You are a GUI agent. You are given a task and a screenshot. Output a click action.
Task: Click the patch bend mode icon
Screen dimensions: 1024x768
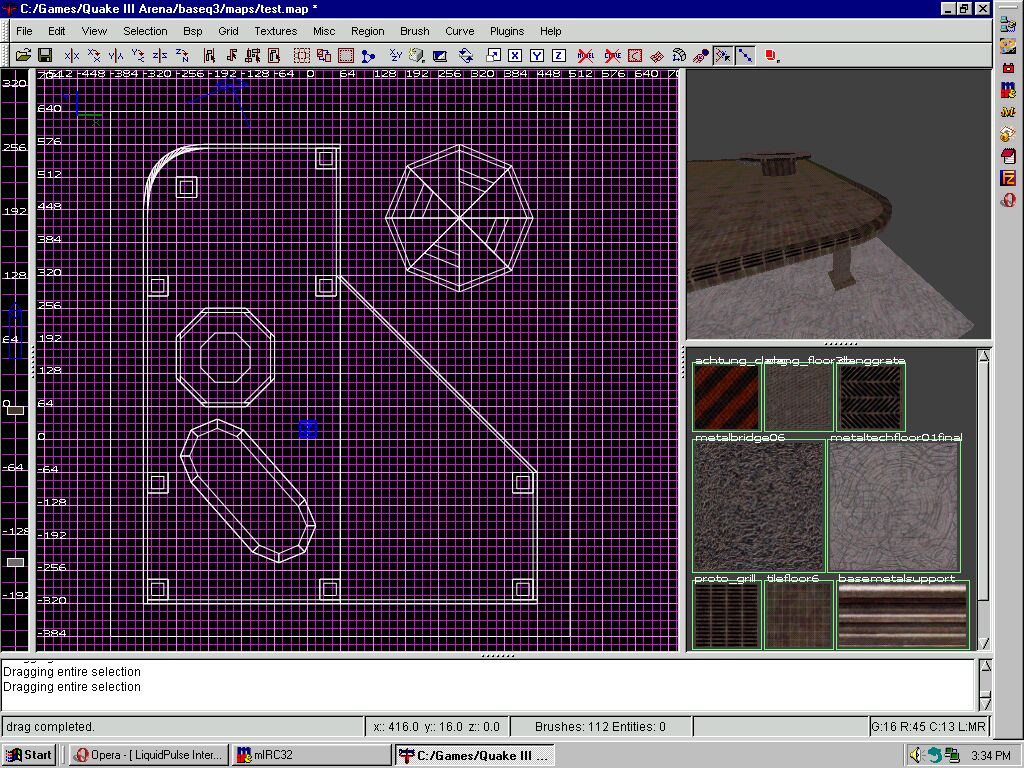click(679, 56)
